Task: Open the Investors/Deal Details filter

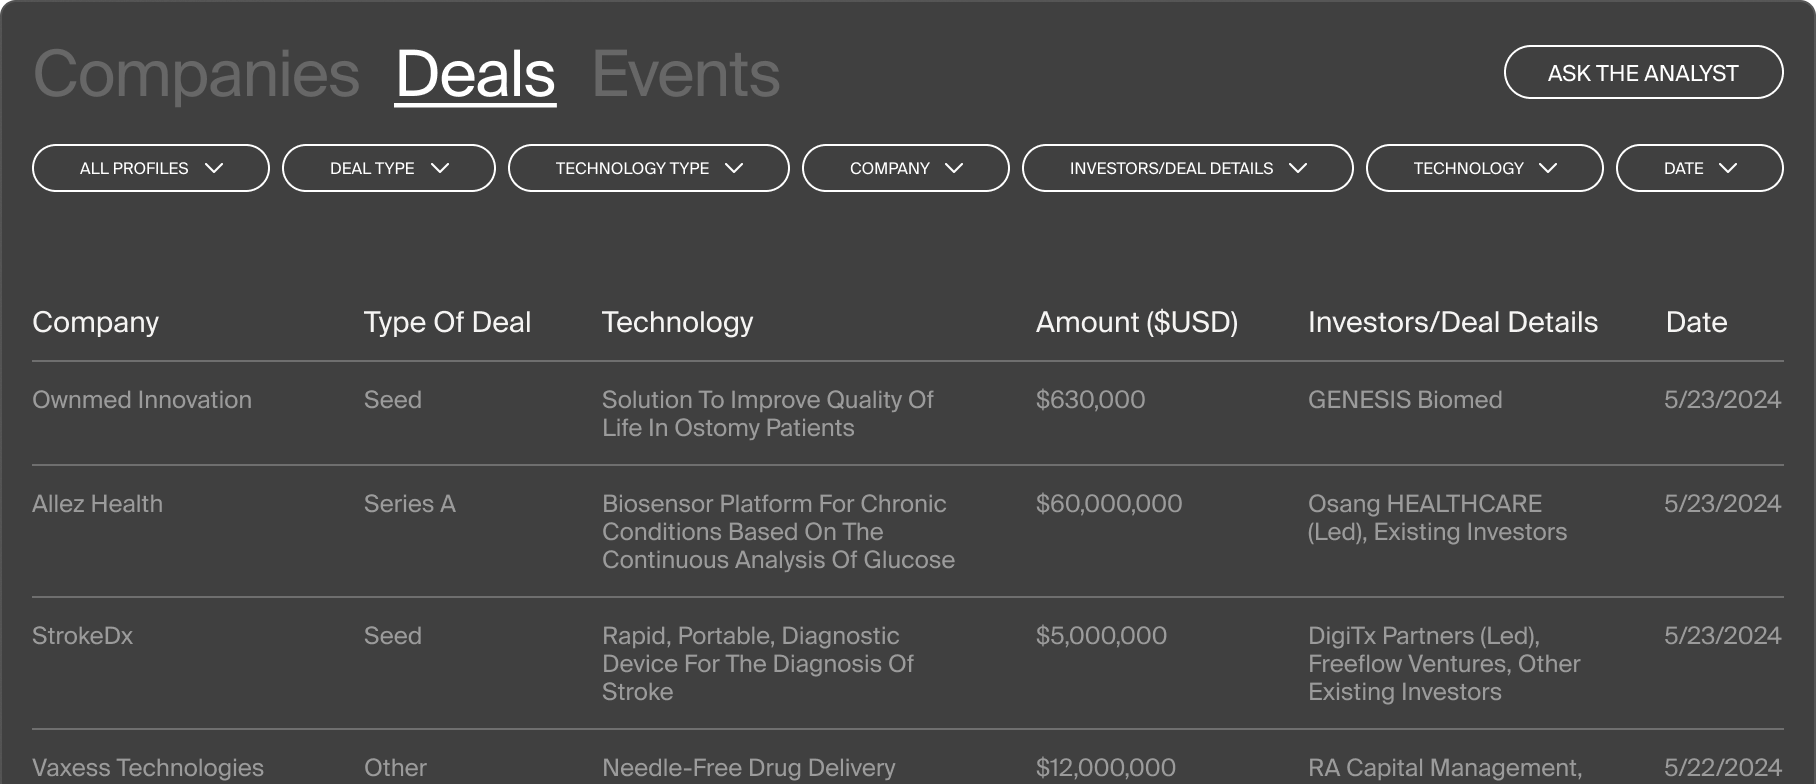Action: coord(1188,168)
